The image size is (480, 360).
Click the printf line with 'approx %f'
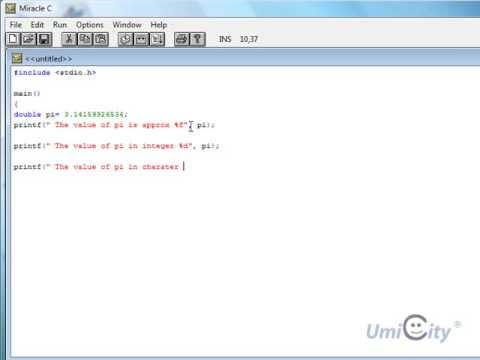(114, 125)
